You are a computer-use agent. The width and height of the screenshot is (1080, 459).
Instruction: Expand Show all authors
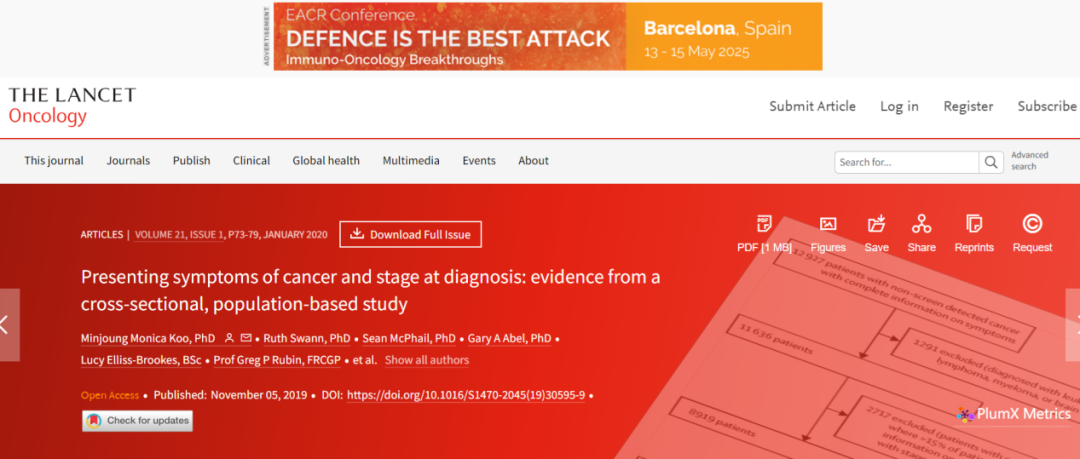click(x=426, y=360)
